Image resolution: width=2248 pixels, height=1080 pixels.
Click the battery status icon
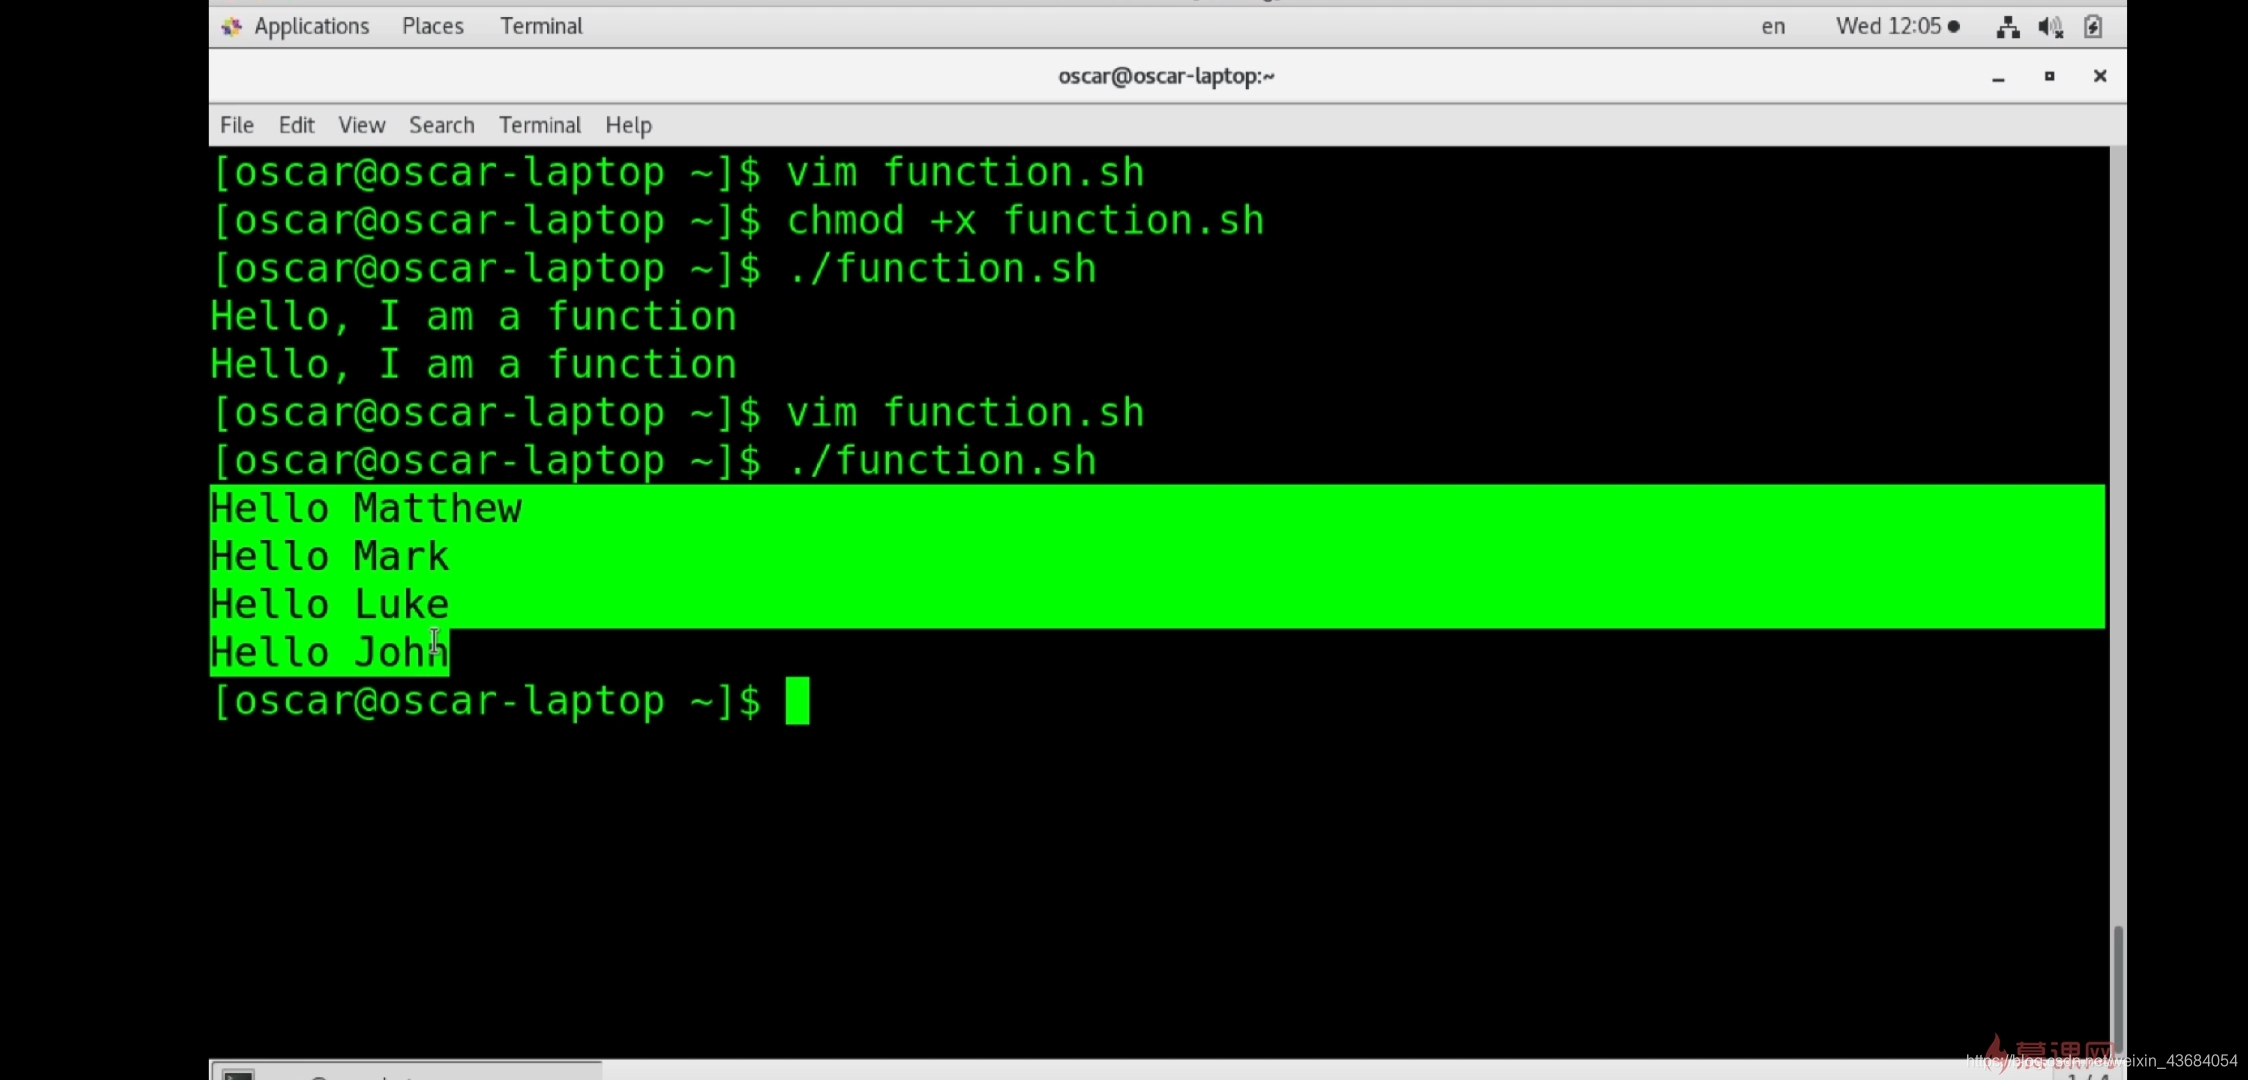point(2093,27)
